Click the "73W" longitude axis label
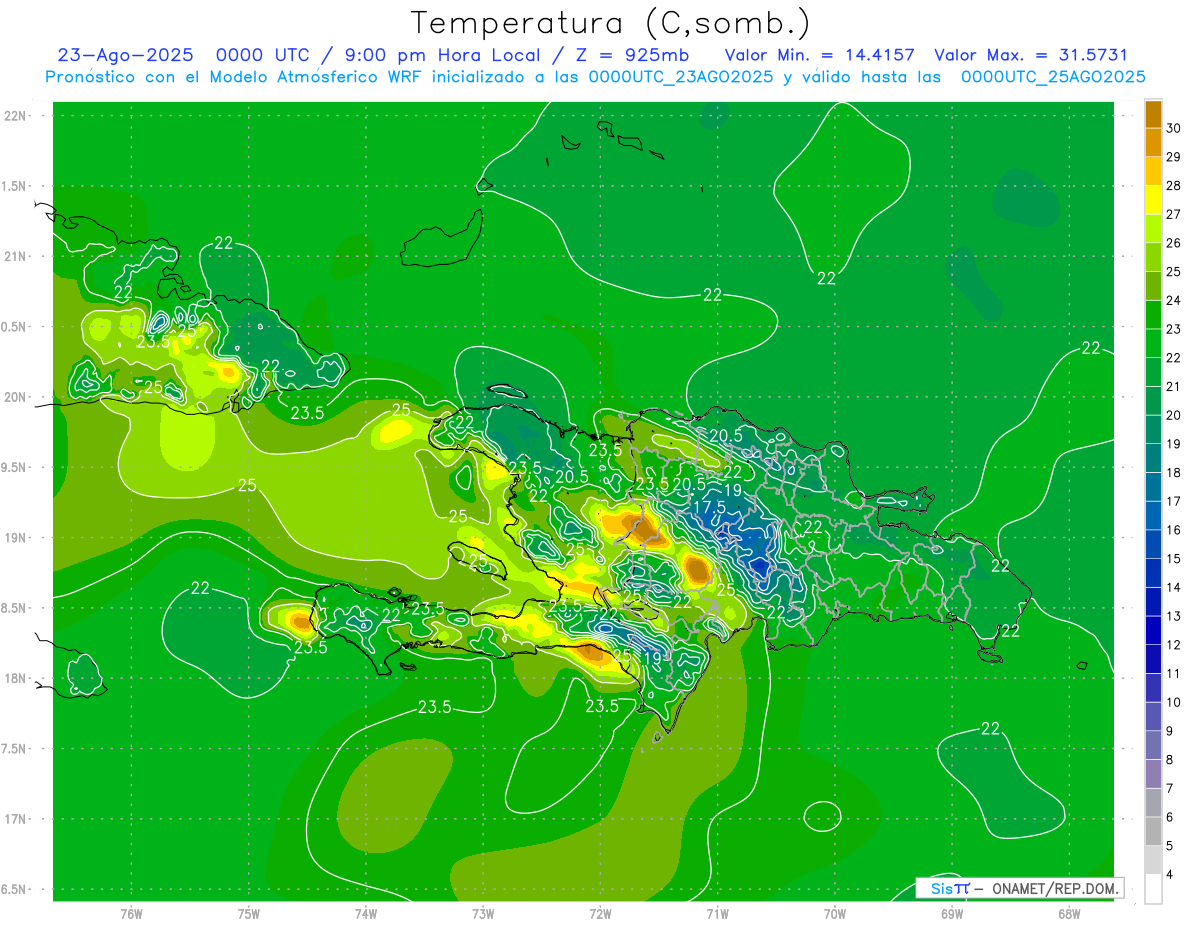 pyautogui.click(x=483, y=914)
